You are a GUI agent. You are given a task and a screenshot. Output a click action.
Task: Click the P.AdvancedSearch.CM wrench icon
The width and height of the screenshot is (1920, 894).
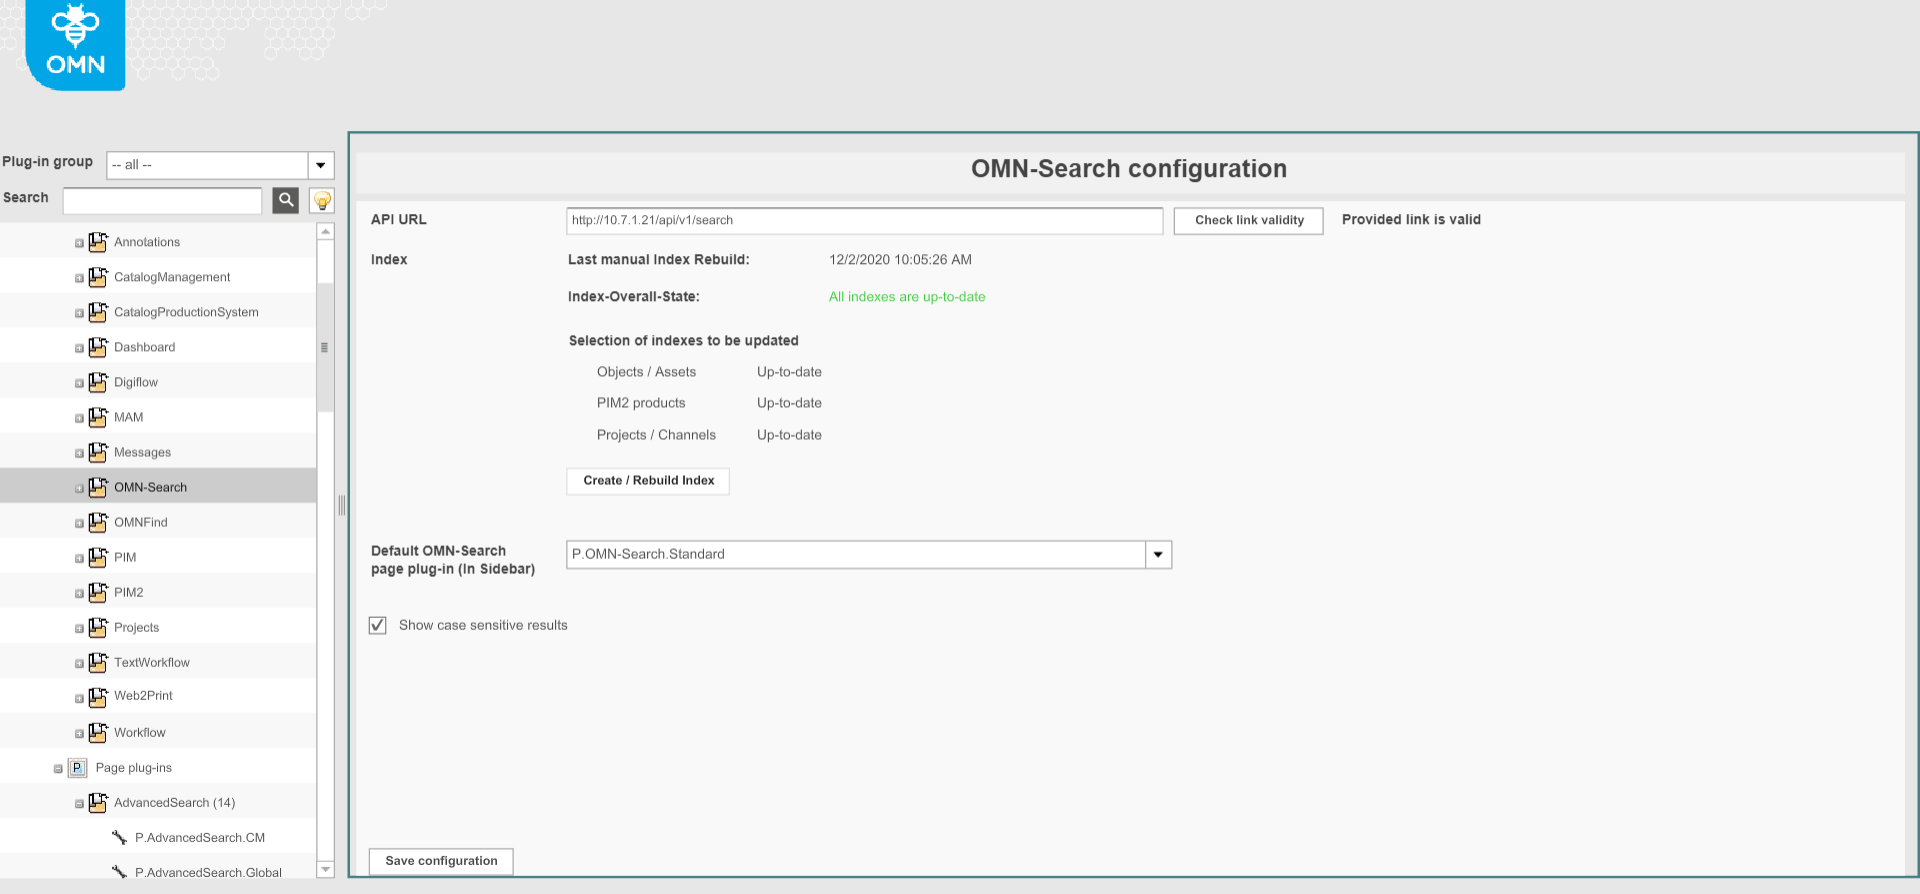(x=119, y=837)
